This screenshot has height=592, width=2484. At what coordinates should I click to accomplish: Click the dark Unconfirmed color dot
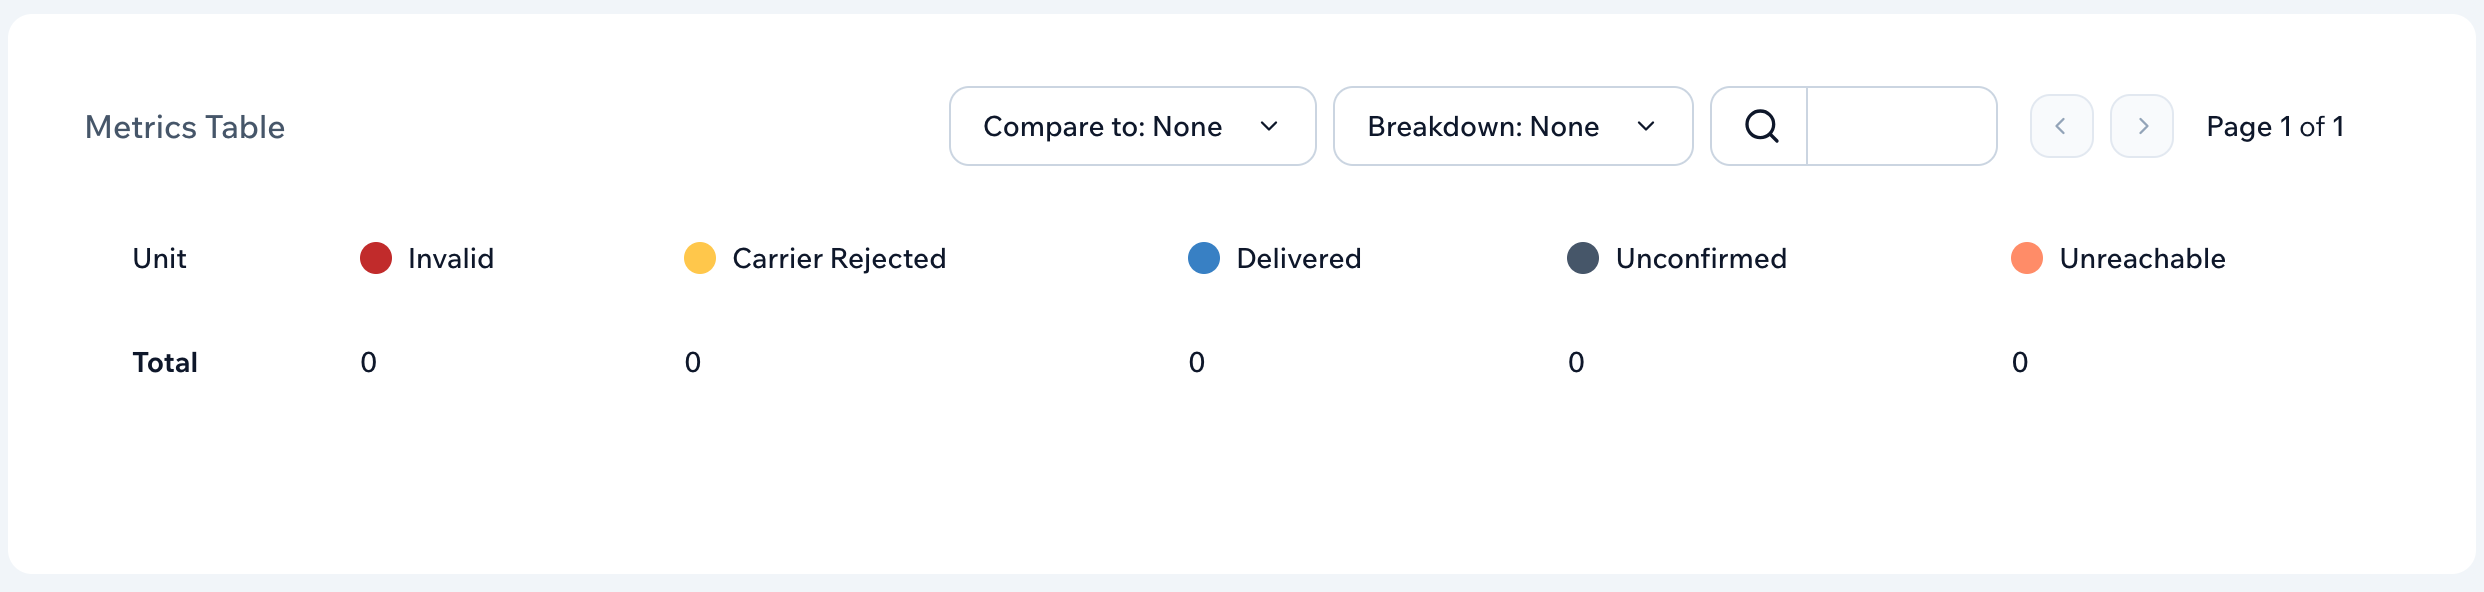1583,258
